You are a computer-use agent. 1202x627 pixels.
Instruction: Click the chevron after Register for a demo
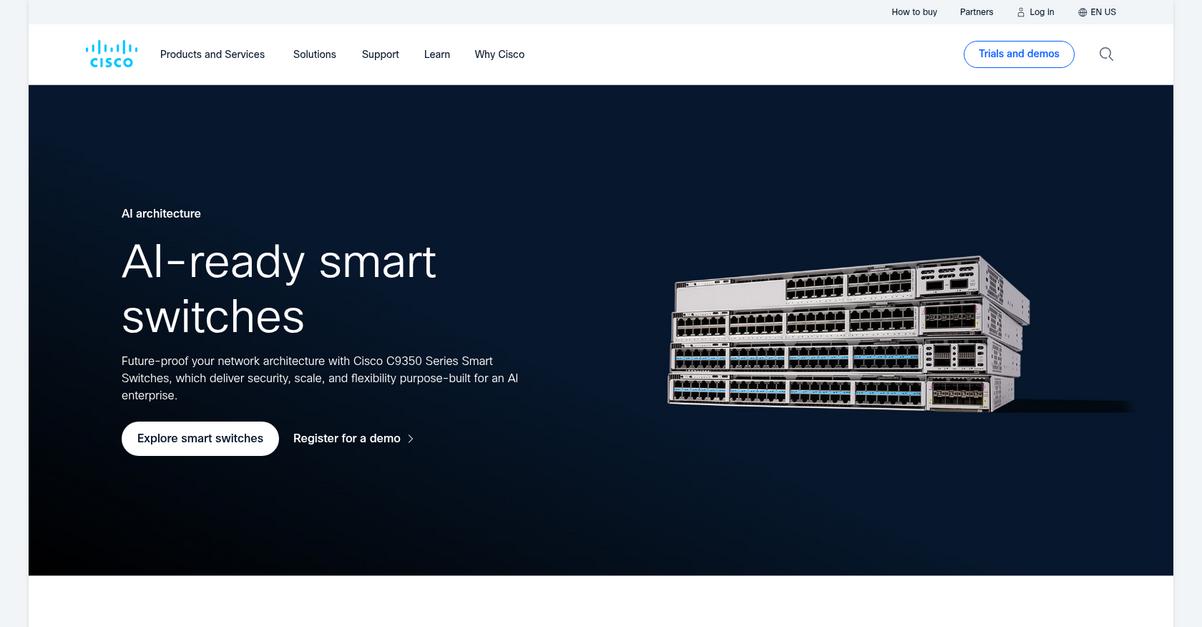pyautogui.click(x=411, y=439)
